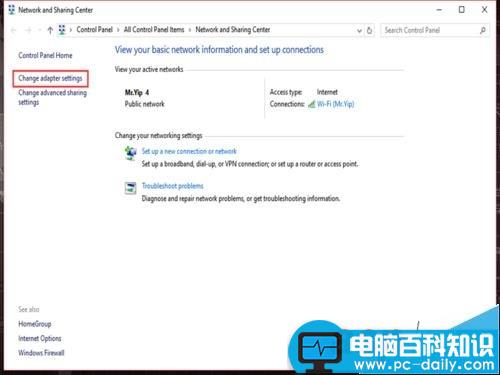Image resolution: width=500 pixels, height=375 pixels.
Task: Click the Access type Internet value
Action: (327, 92)
